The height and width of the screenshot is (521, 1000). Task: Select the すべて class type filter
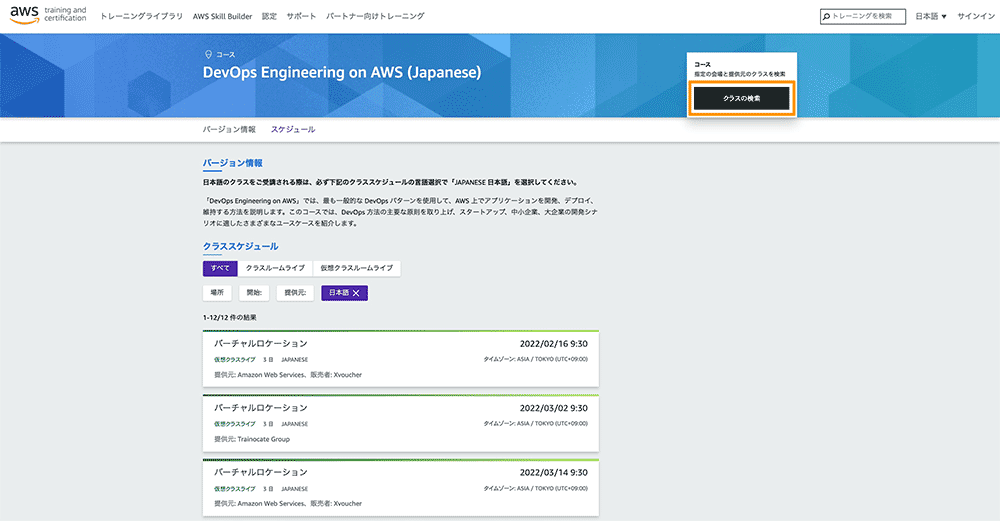220,268
